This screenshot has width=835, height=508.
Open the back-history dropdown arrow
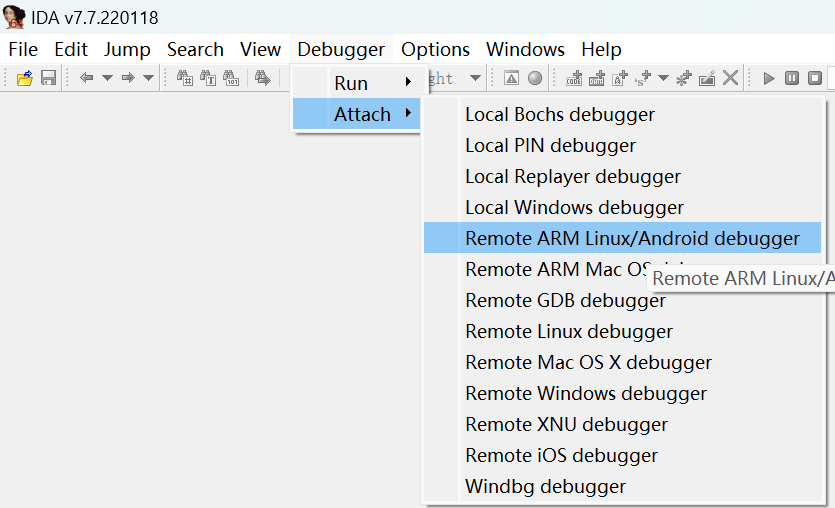[106, 78]
